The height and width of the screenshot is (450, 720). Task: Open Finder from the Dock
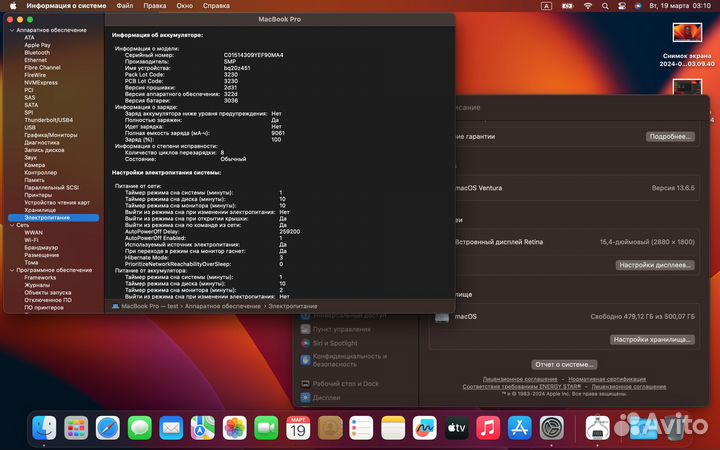click(x=45, y=428)
